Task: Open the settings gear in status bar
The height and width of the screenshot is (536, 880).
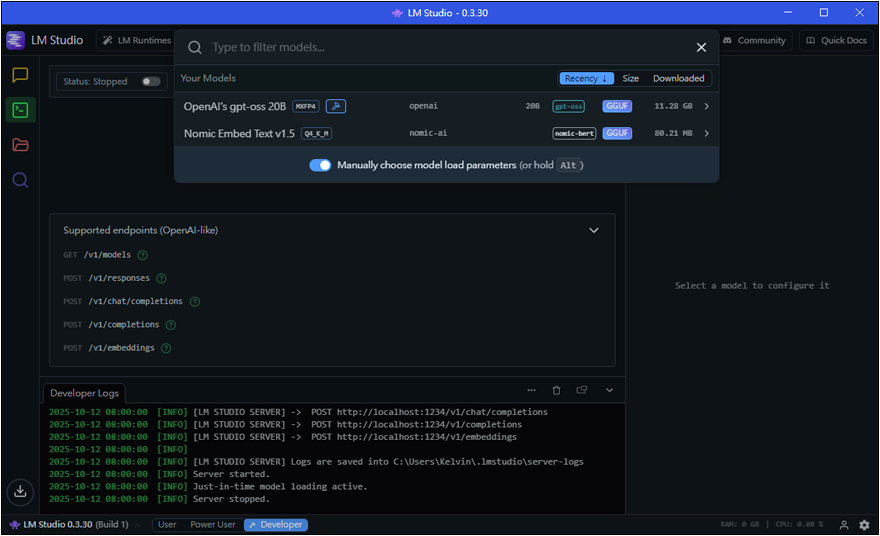Action: (864, 525)
